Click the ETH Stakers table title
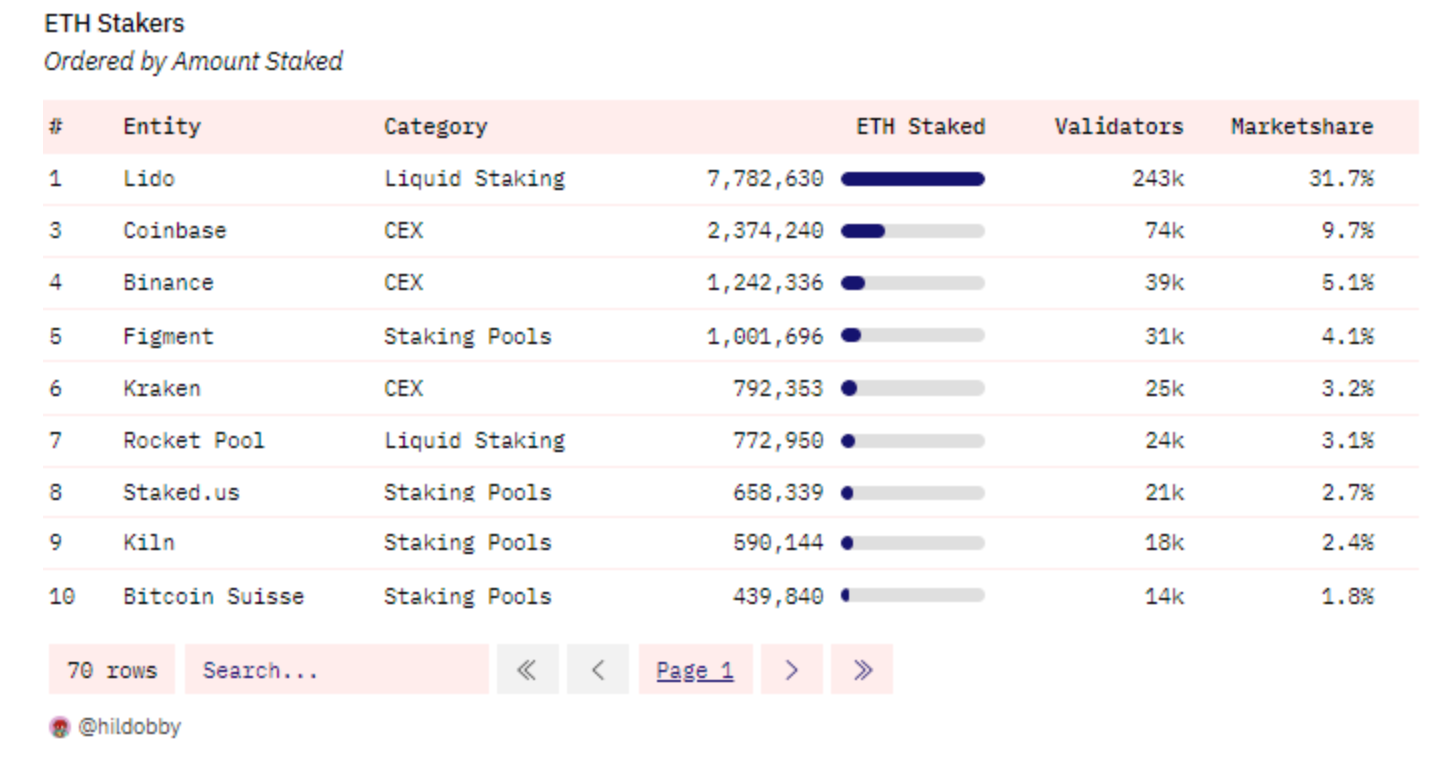This screenshot has height=760, width=1434. 114,23
